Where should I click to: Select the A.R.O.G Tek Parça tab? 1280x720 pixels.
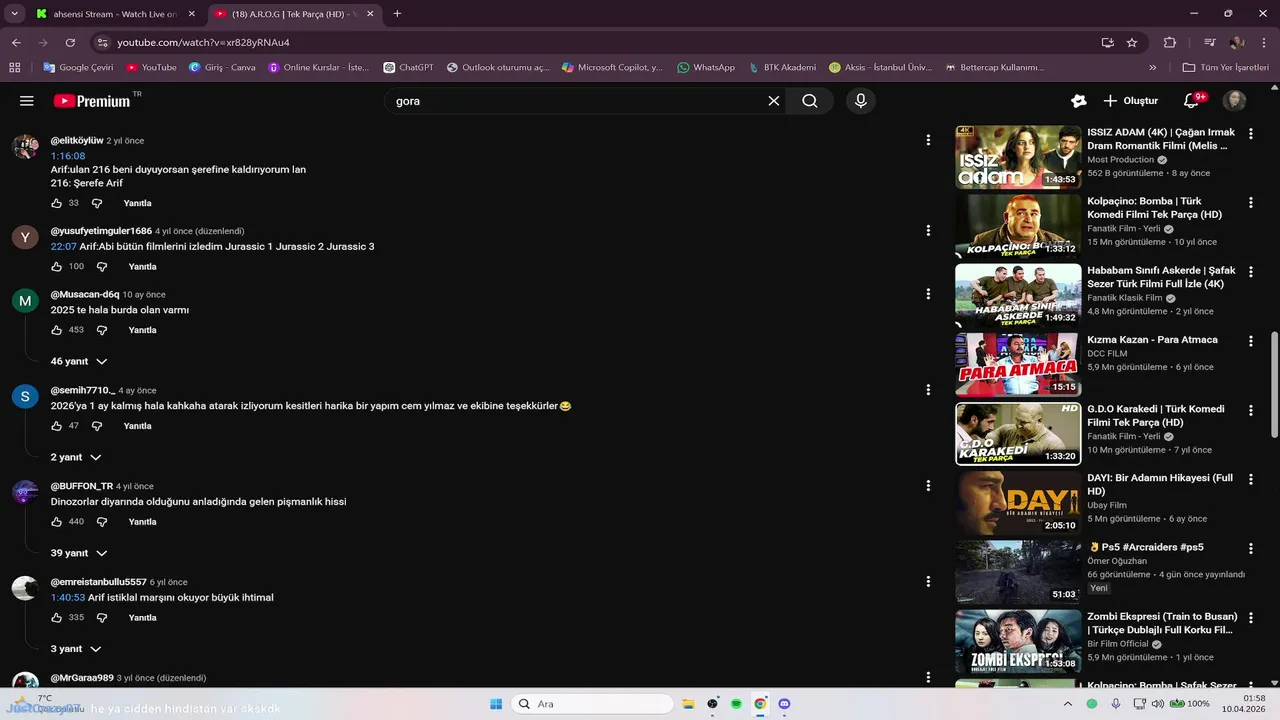294,14
